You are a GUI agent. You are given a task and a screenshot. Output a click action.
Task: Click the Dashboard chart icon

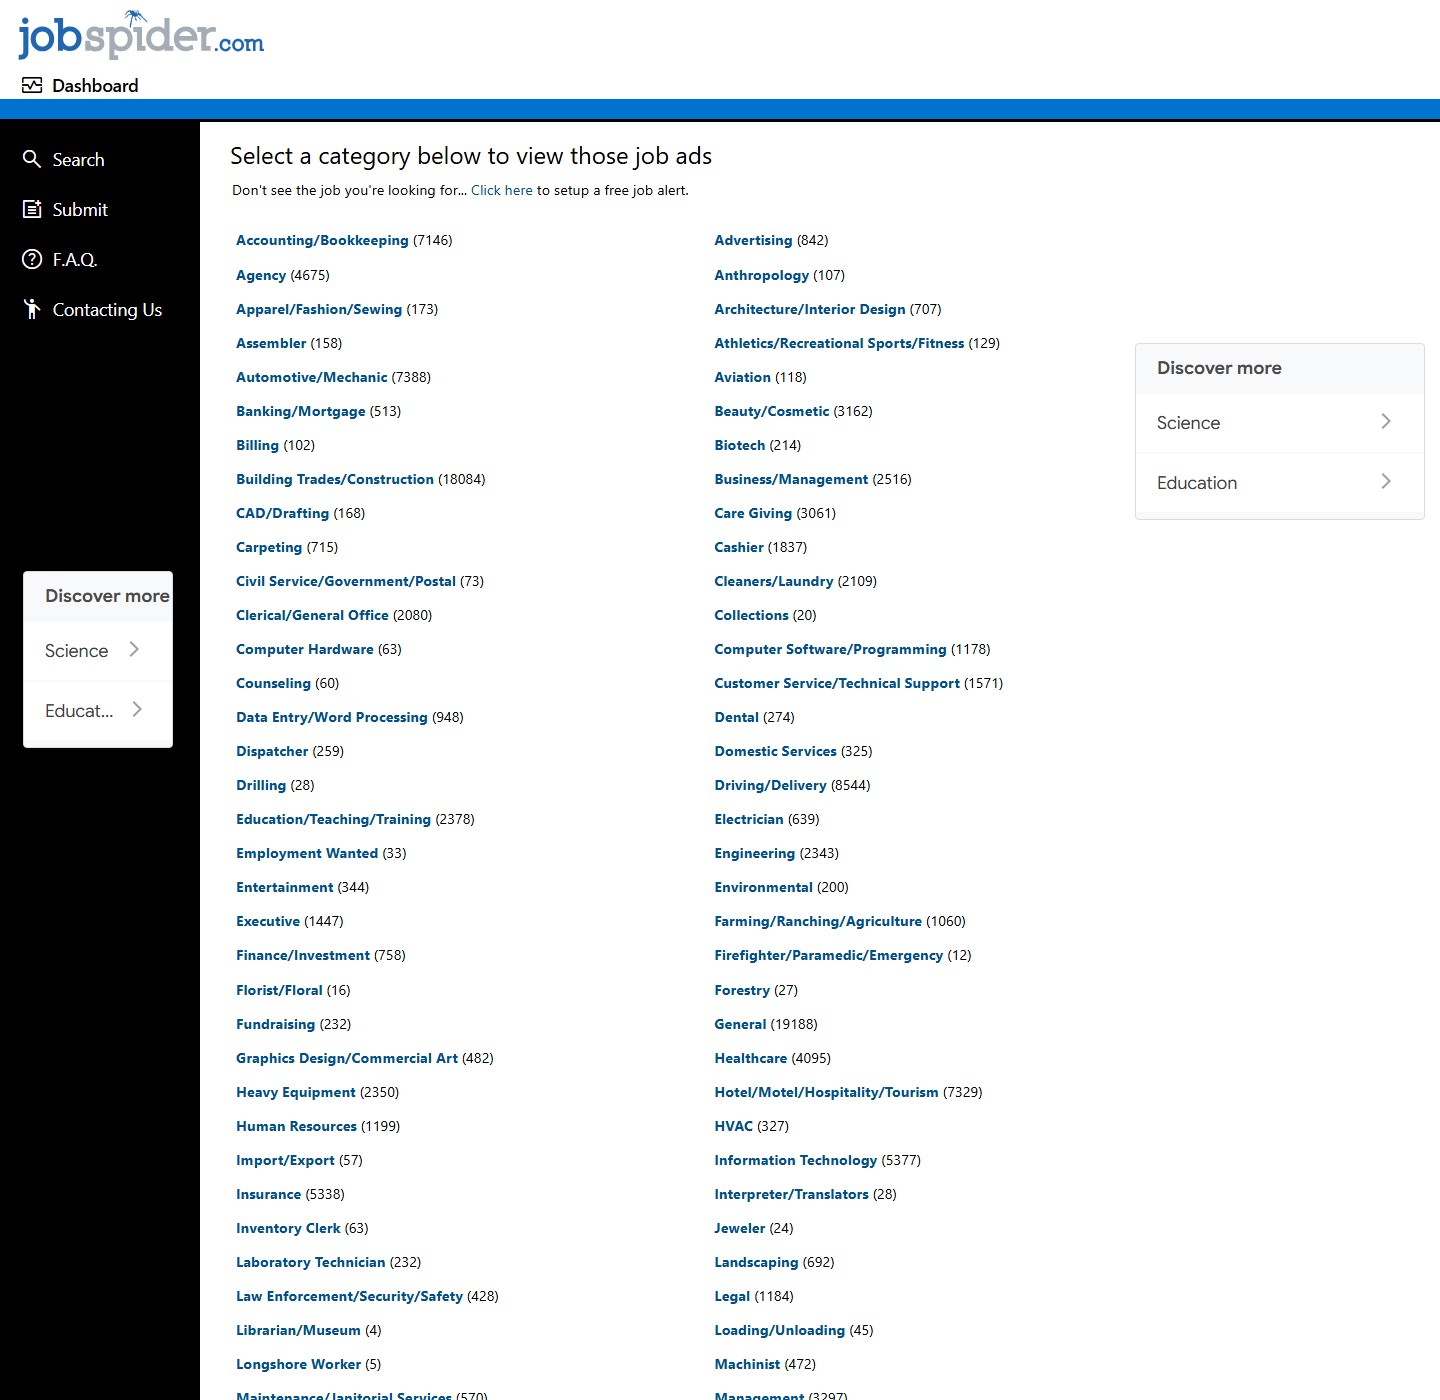(x=32, y=86)
